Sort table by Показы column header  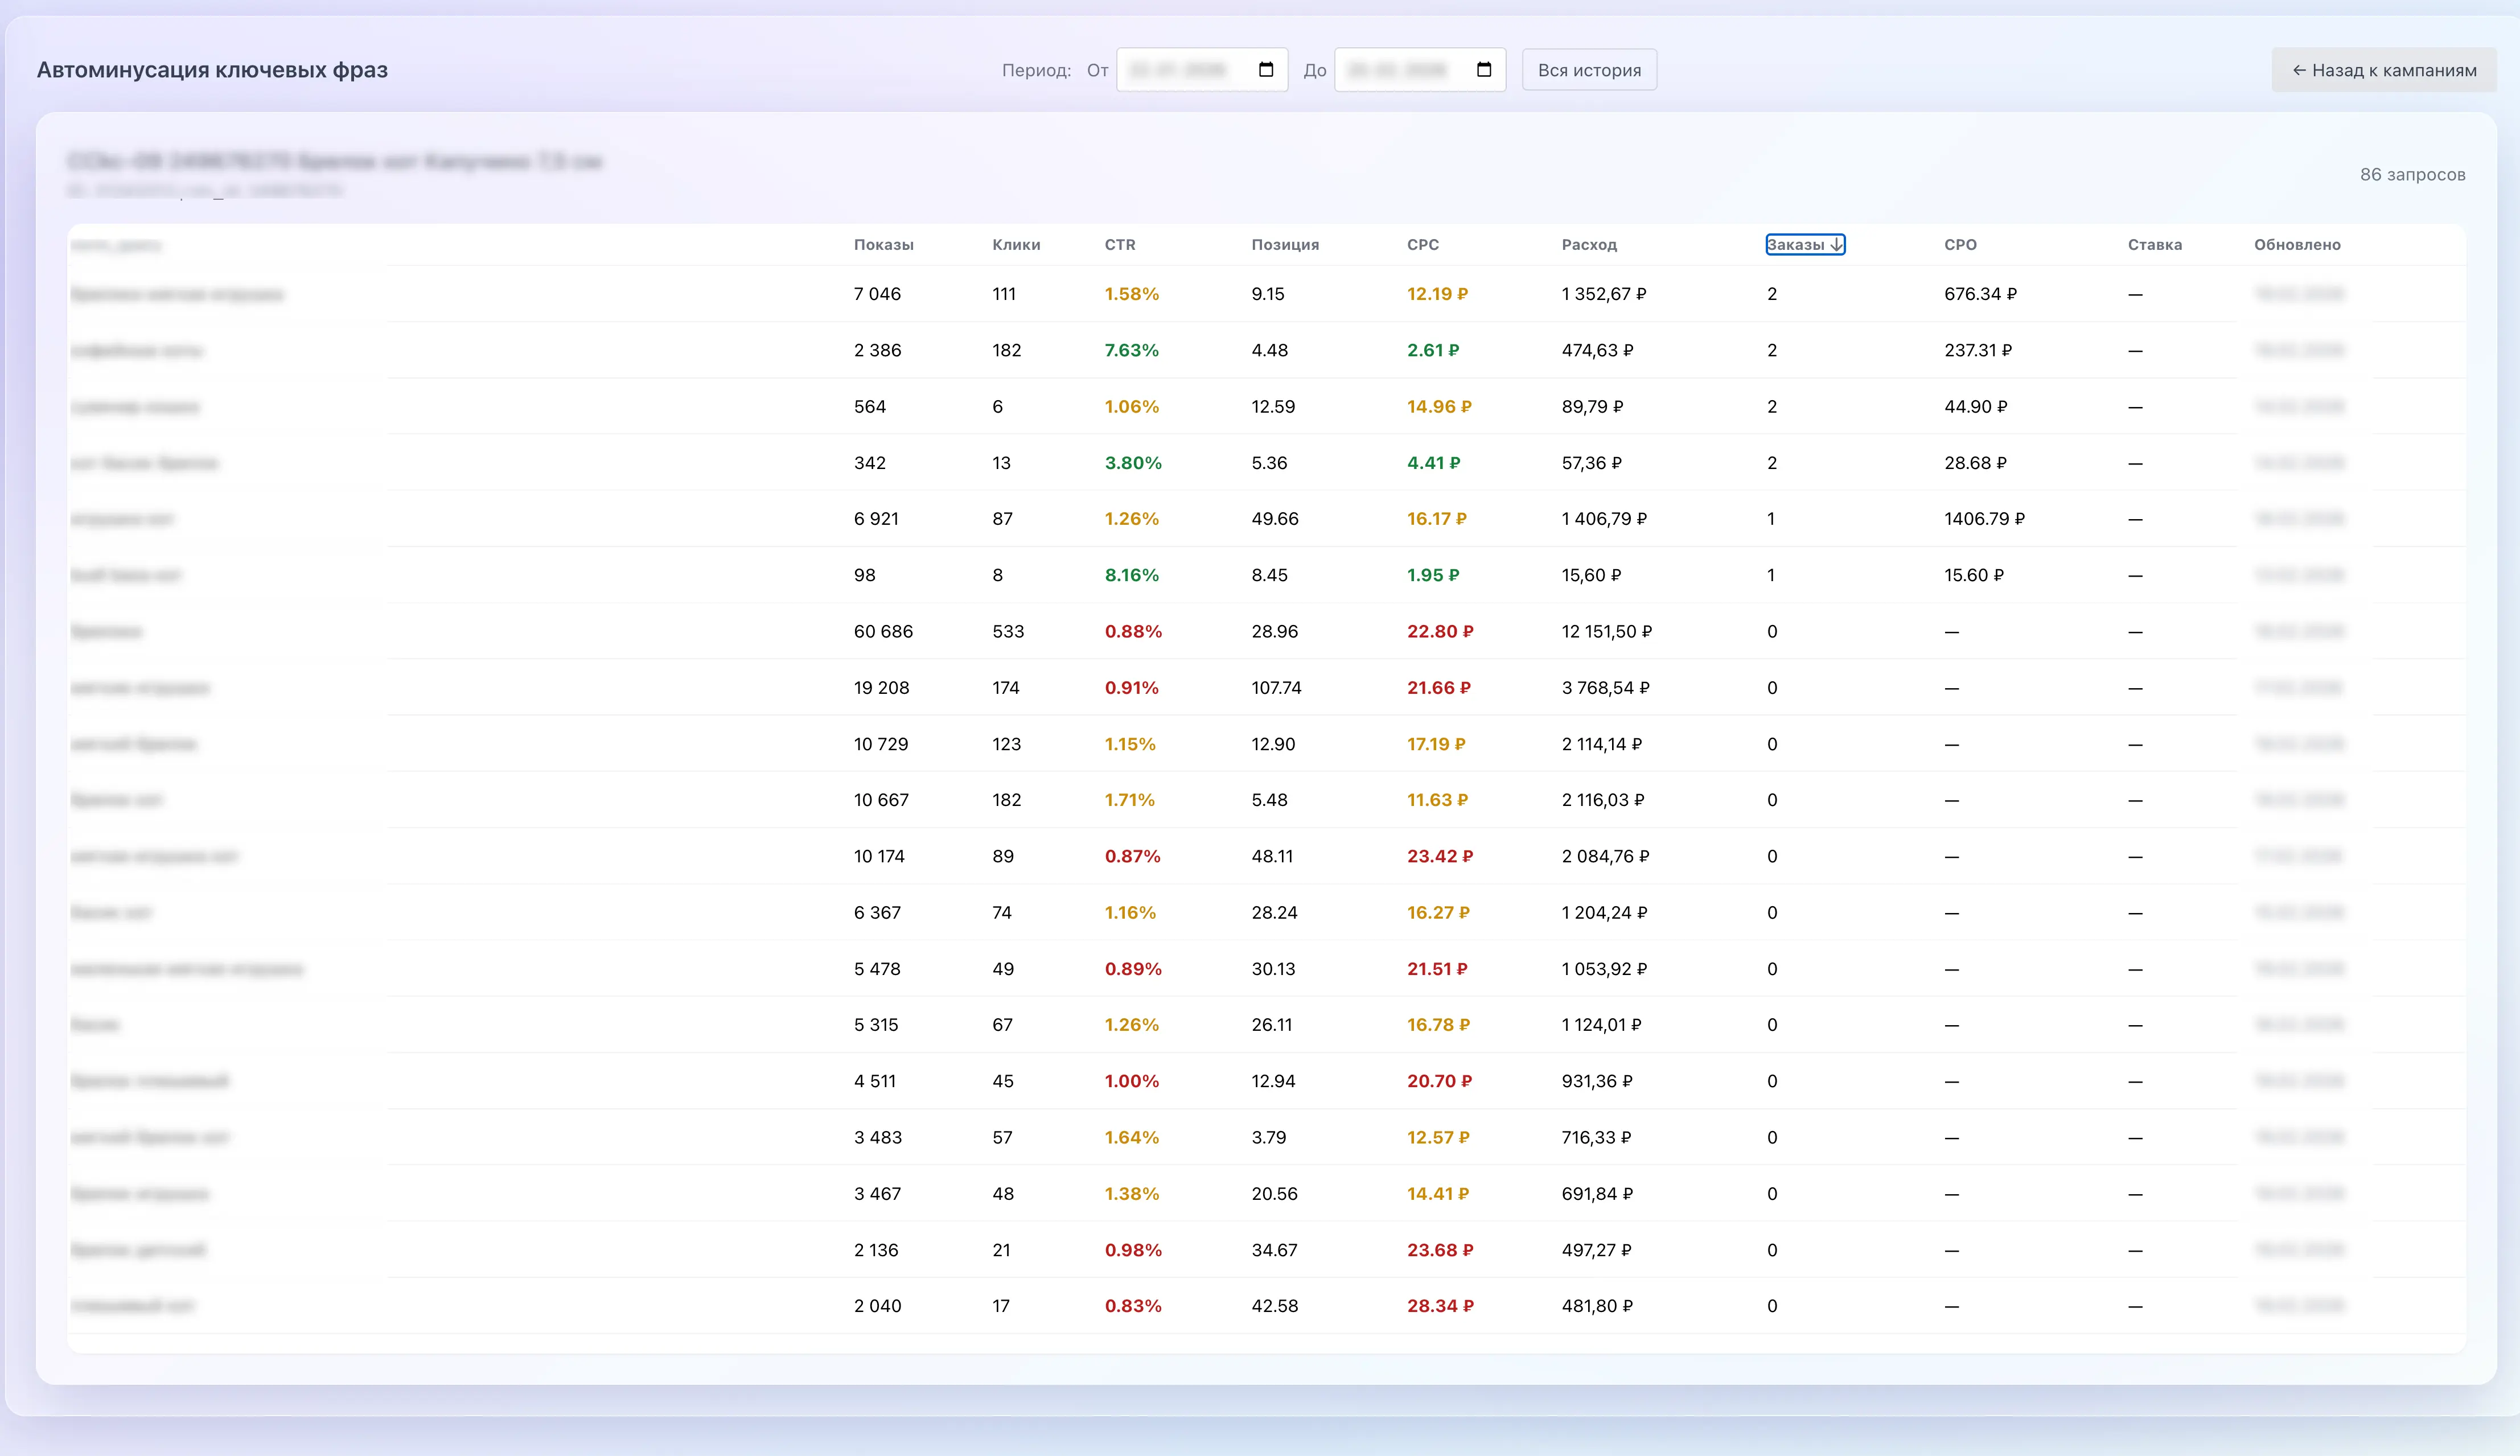[x=883, y=245]
